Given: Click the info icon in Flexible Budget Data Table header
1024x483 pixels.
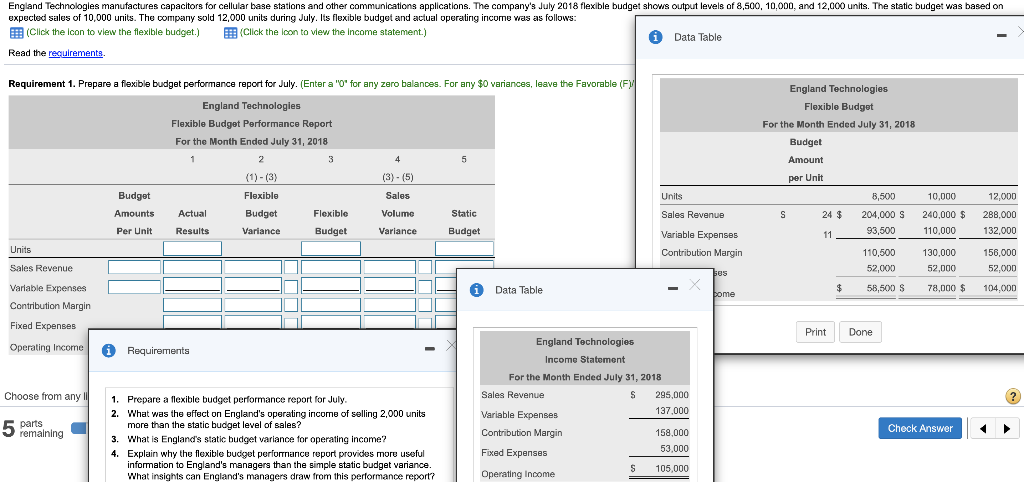Looking at the screenshot, I should click(656, 37).
